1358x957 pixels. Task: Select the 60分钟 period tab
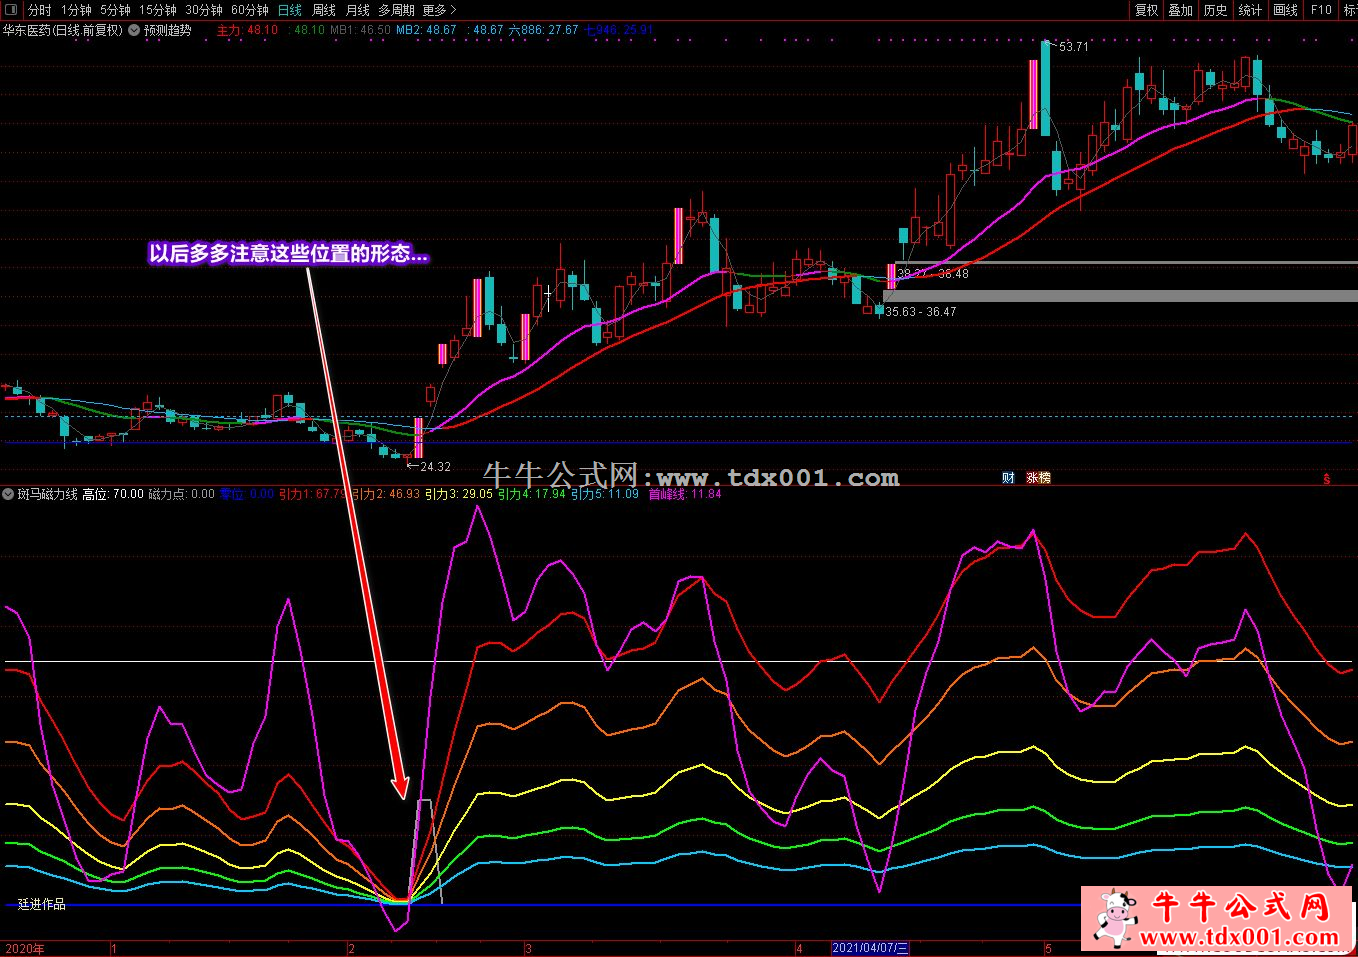[x=249, y=10]
